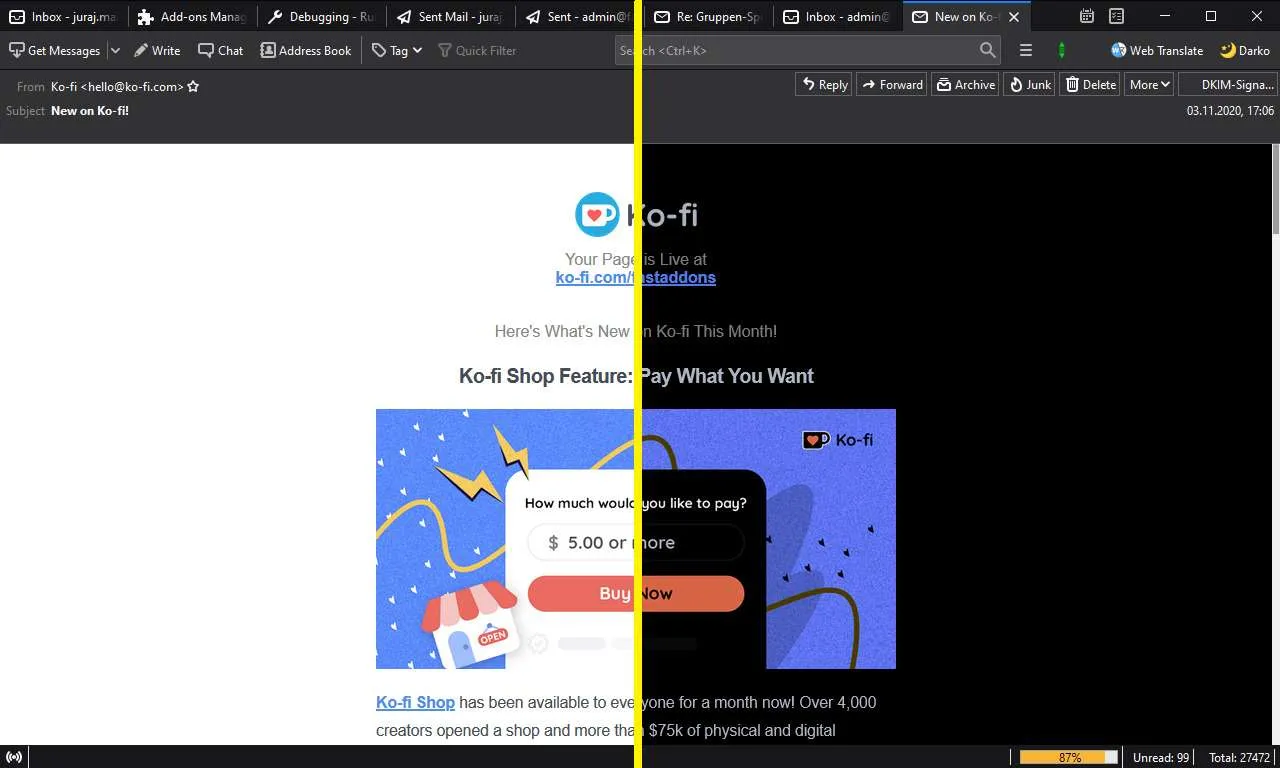Image resolution: width=1280 pixels, height=768 pixels.
Task: Click the search magnifier icon
Action: [988, 50]
